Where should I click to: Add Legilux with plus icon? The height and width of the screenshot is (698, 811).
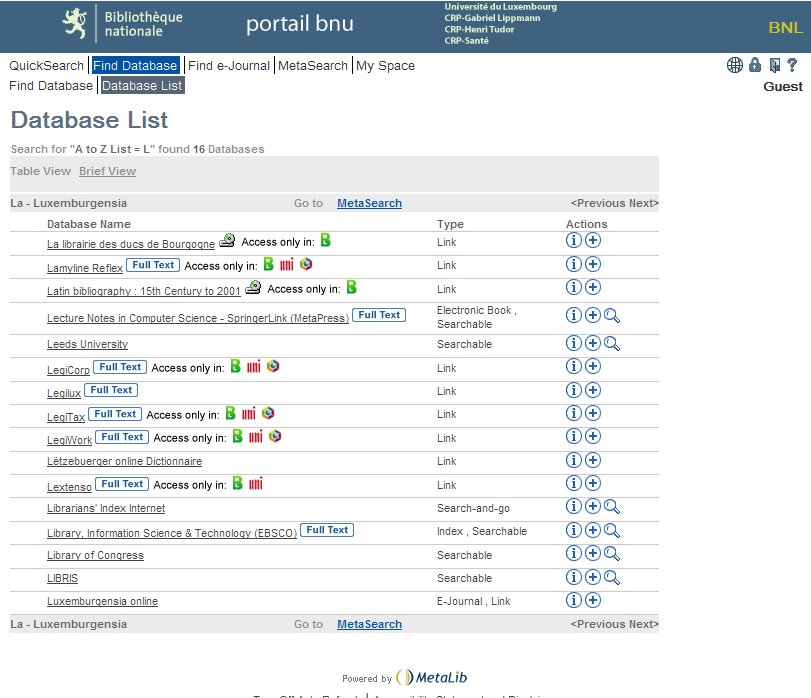pos(593,390)
